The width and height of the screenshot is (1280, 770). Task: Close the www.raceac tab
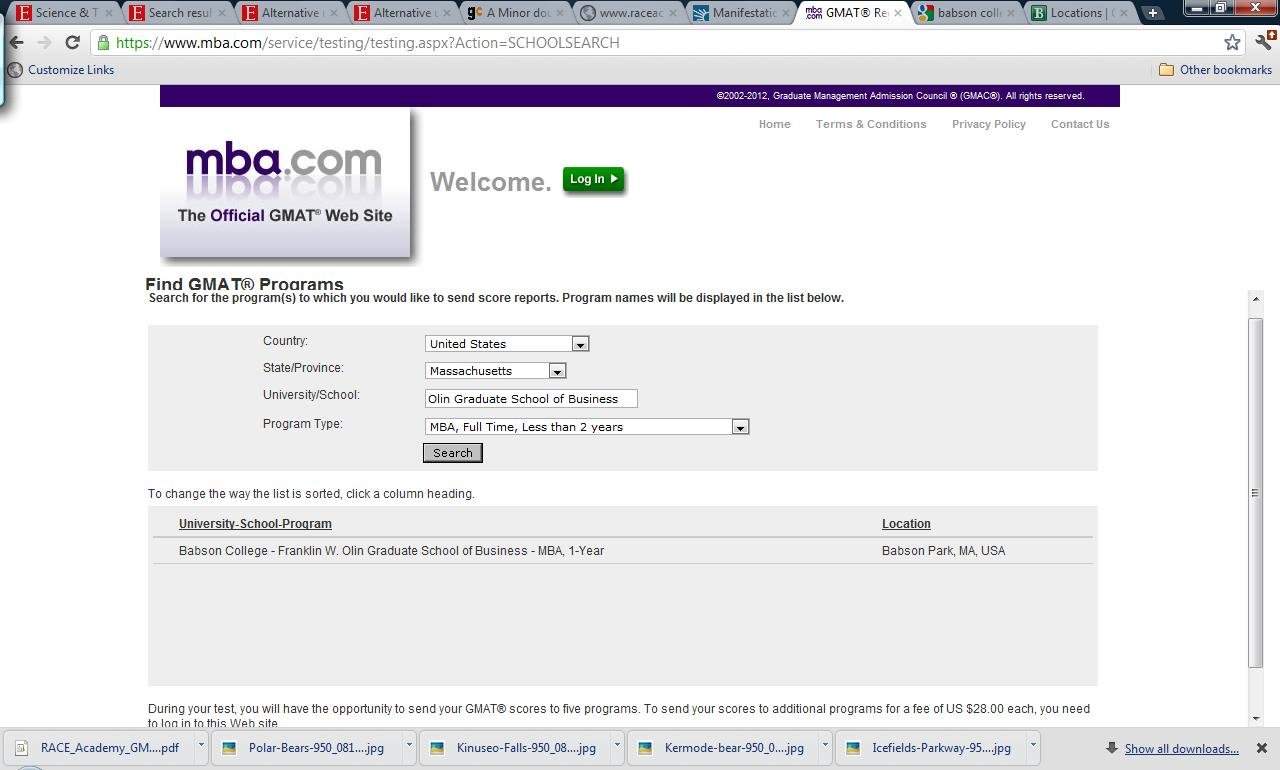(x=675, y=13)
